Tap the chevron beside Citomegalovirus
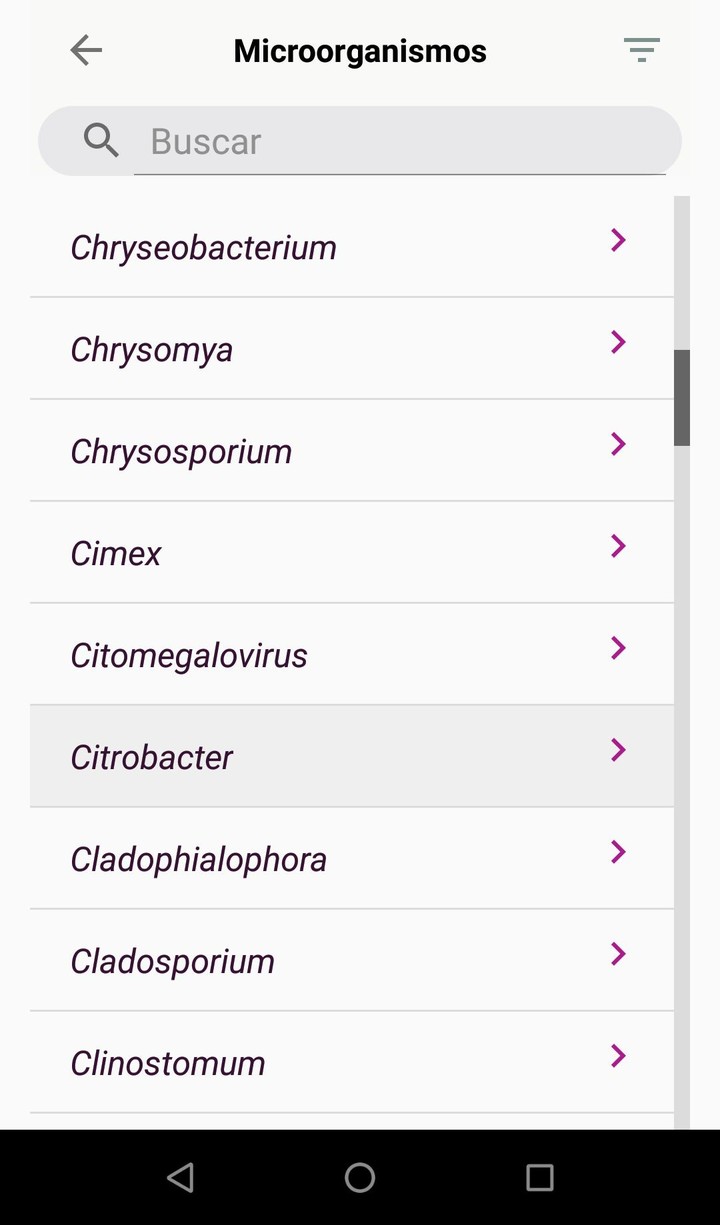Viewport: 720px width, 1225px height. (x=618, y=648)
